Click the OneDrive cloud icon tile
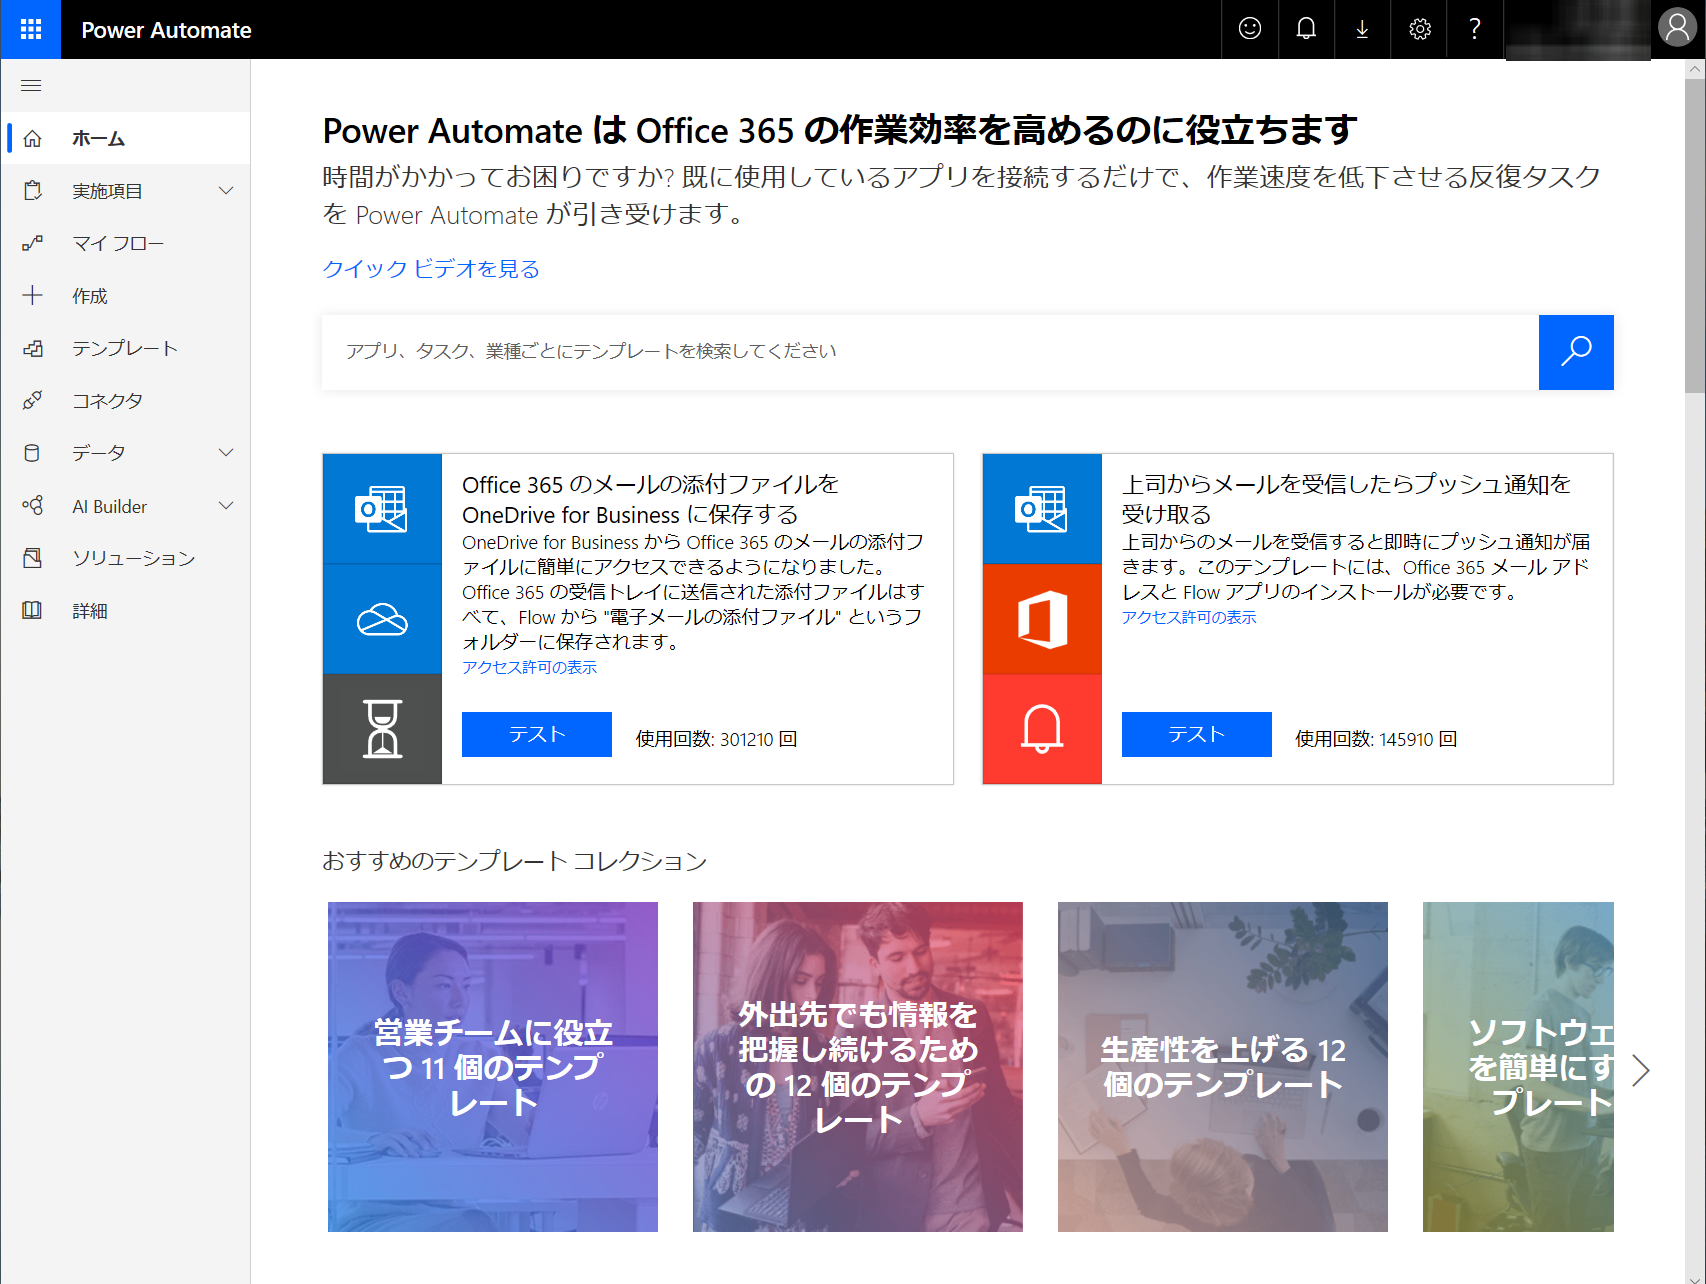1706x1284 pixels. pos(382,619)
